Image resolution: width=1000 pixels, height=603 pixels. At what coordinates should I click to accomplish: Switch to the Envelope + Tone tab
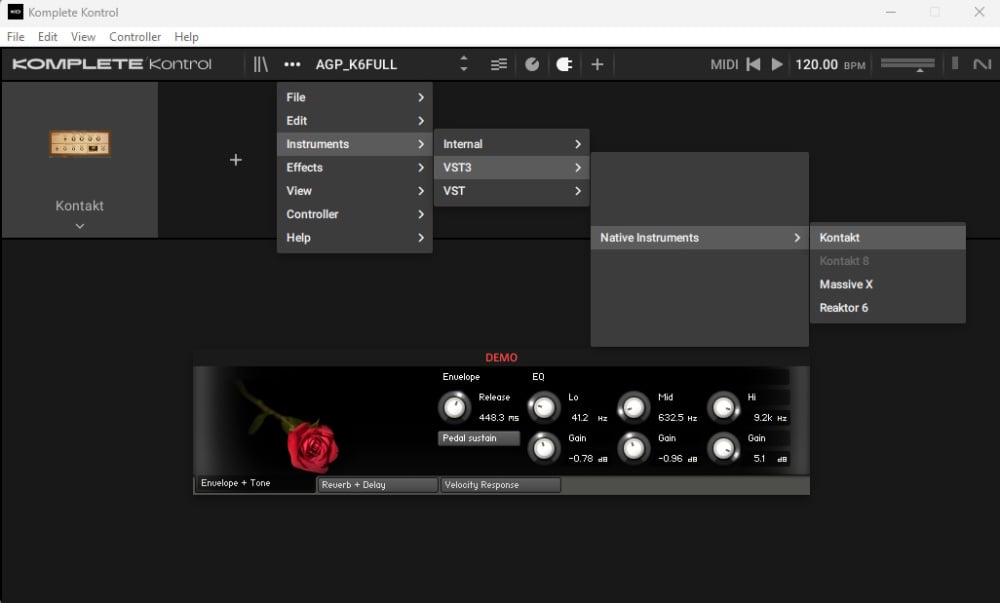tap(254, 483)
